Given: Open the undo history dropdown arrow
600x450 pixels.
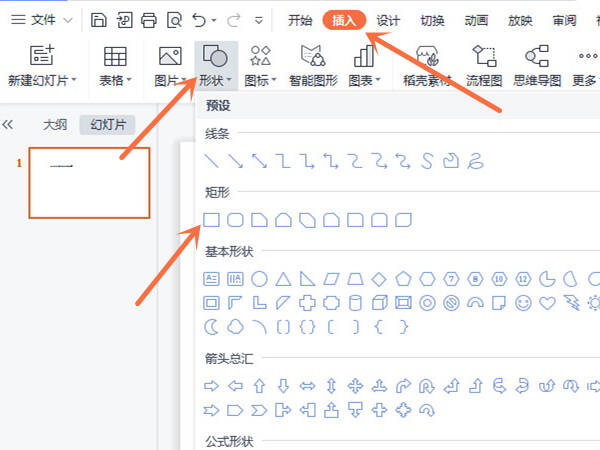Looking at the screenshot, I should point(214,20).
